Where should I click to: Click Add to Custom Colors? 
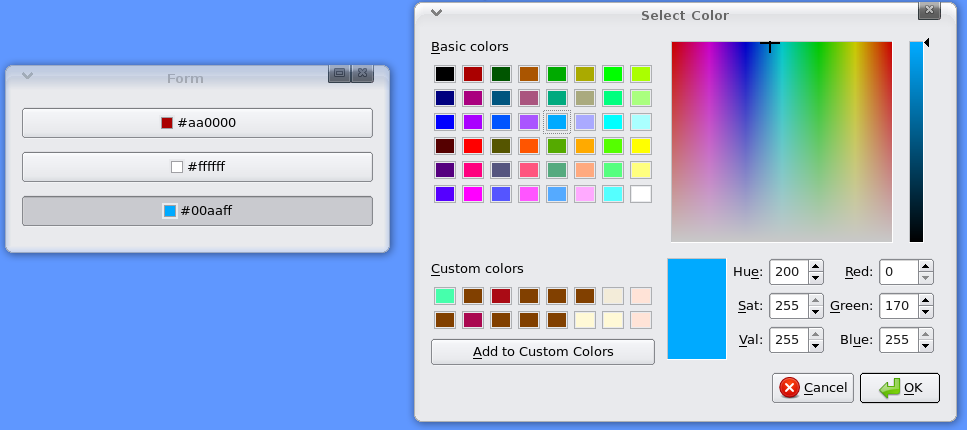pyautogui.click(x=543, y=352)
